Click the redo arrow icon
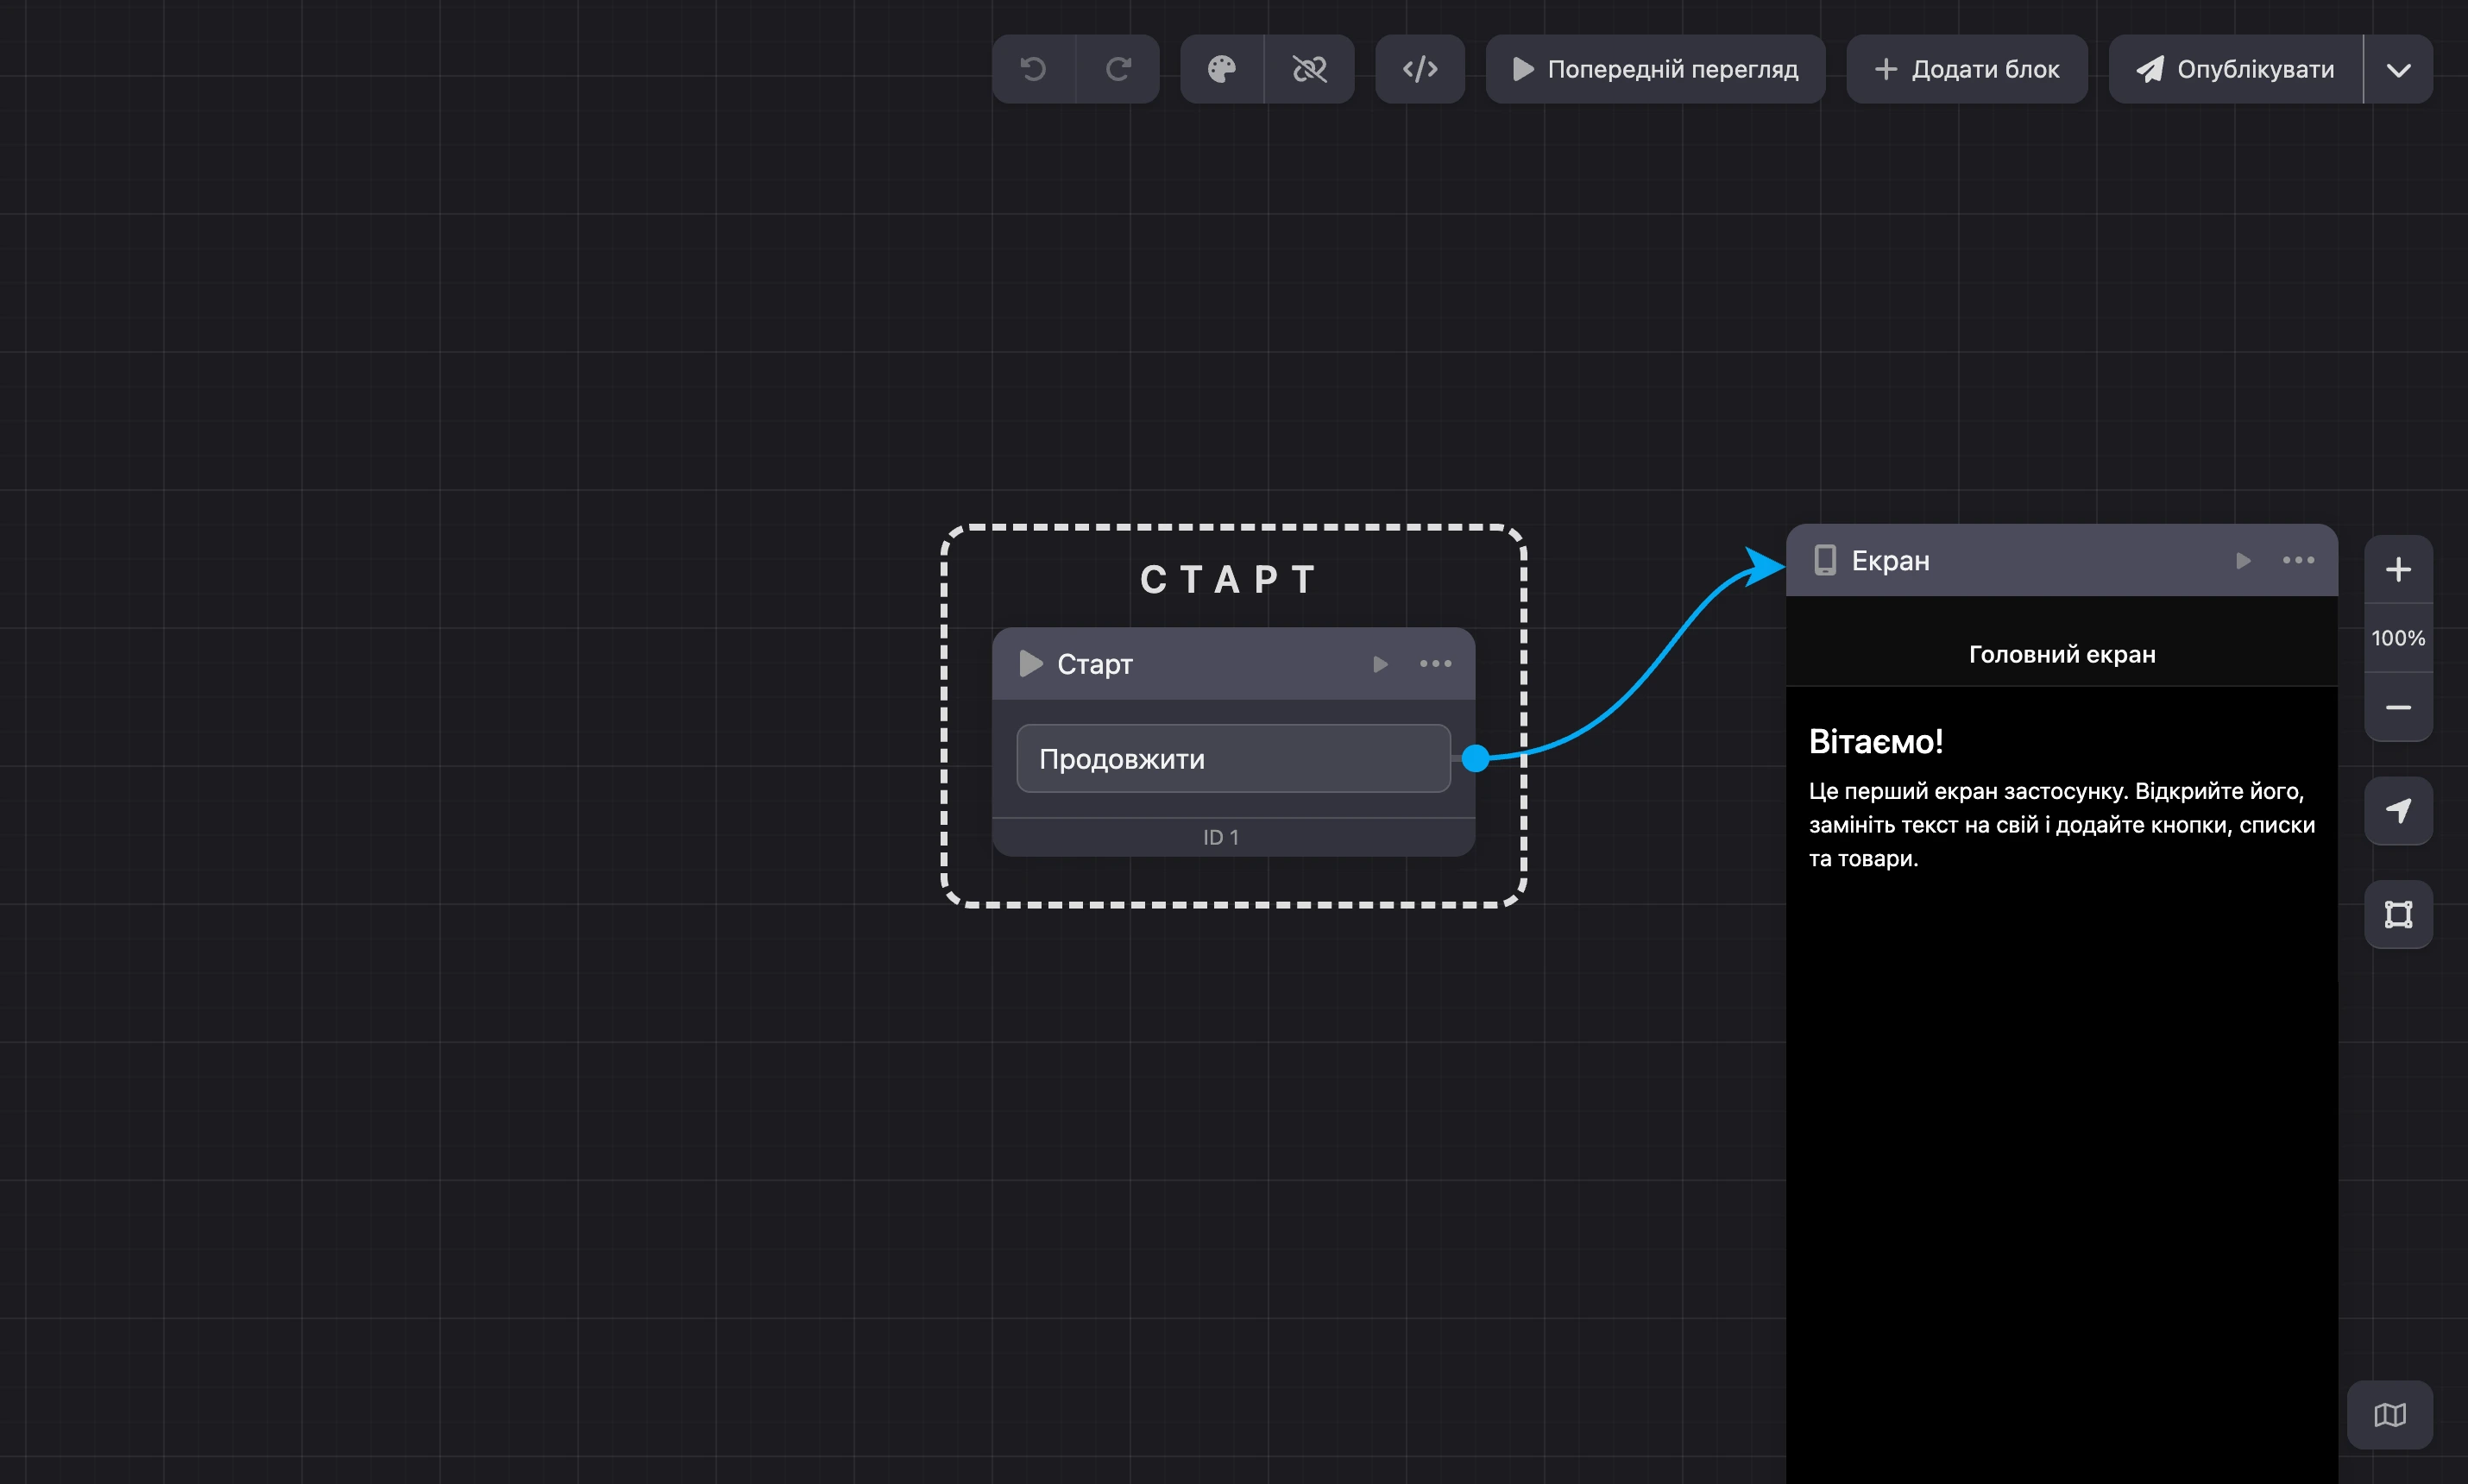 click(1118, 69)
